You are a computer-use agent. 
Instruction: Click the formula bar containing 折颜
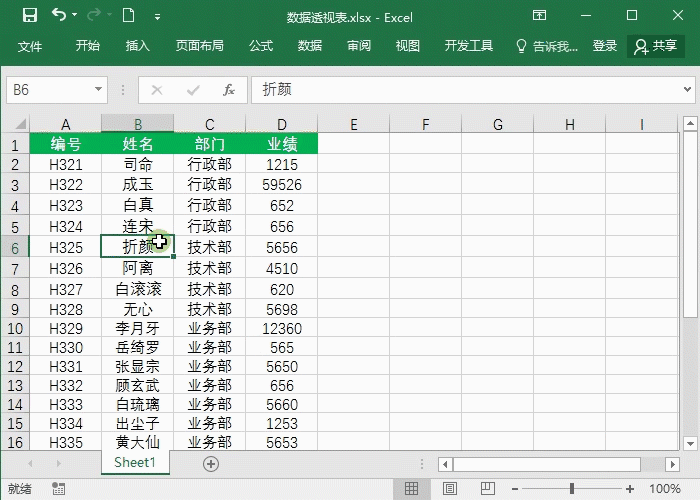point(467,90)
